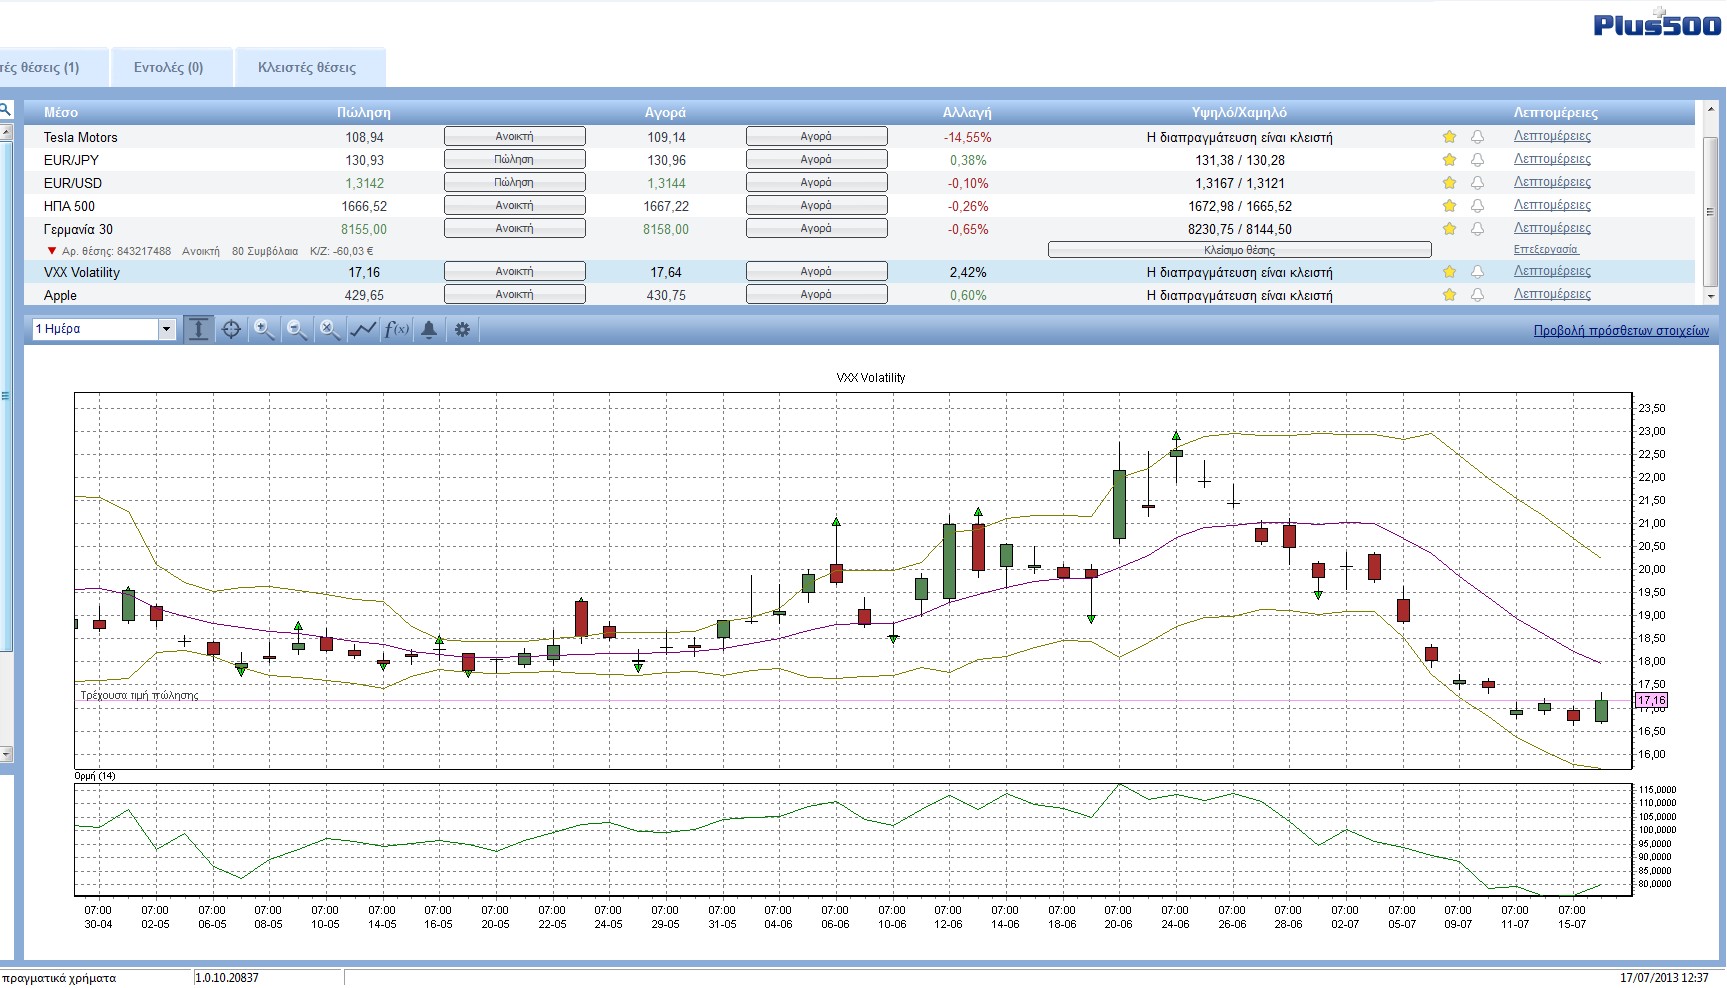Image resolution: width=1727 pixels, height=988 pixels.
Task: Sort by the Πώληση column header
Action: tap(364, 112)
